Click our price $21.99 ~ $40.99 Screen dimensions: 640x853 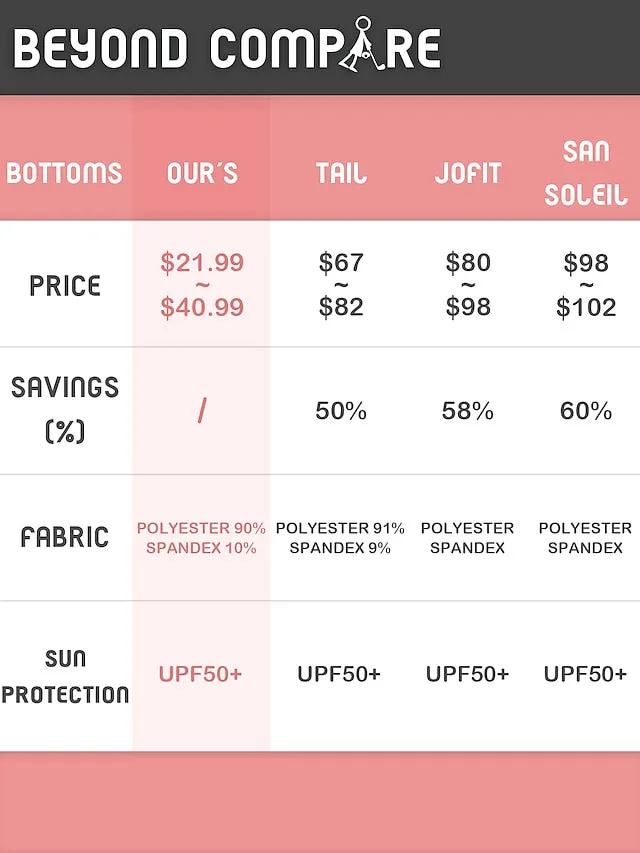tap(202, 285)
